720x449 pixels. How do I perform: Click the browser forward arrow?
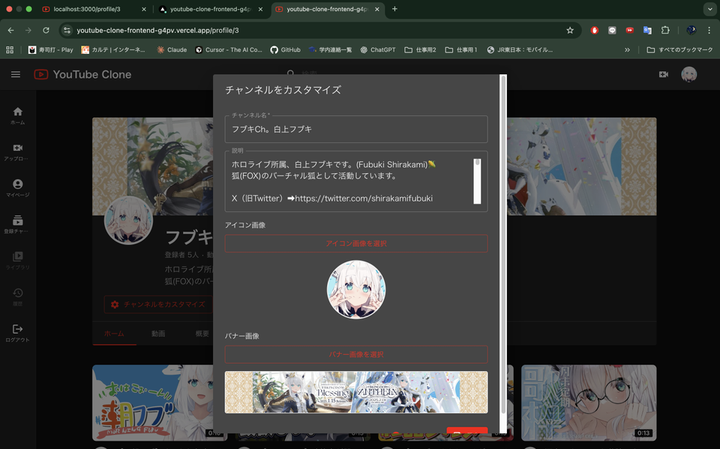[28, 30]
